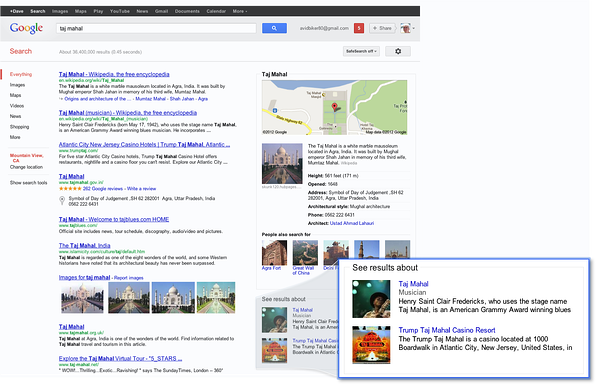Open News from the top black bar
The image size is (598, 387).
pos(142,11)
